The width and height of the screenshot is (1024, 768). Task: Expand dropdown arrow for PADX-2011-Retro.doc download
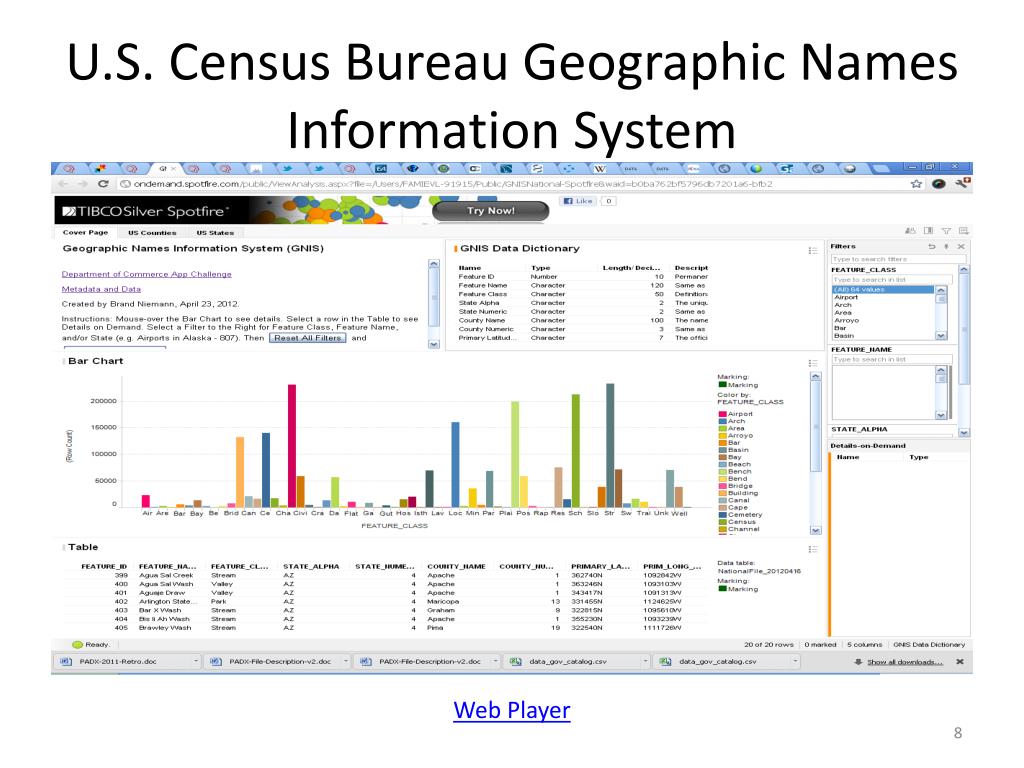click(195, 662)
